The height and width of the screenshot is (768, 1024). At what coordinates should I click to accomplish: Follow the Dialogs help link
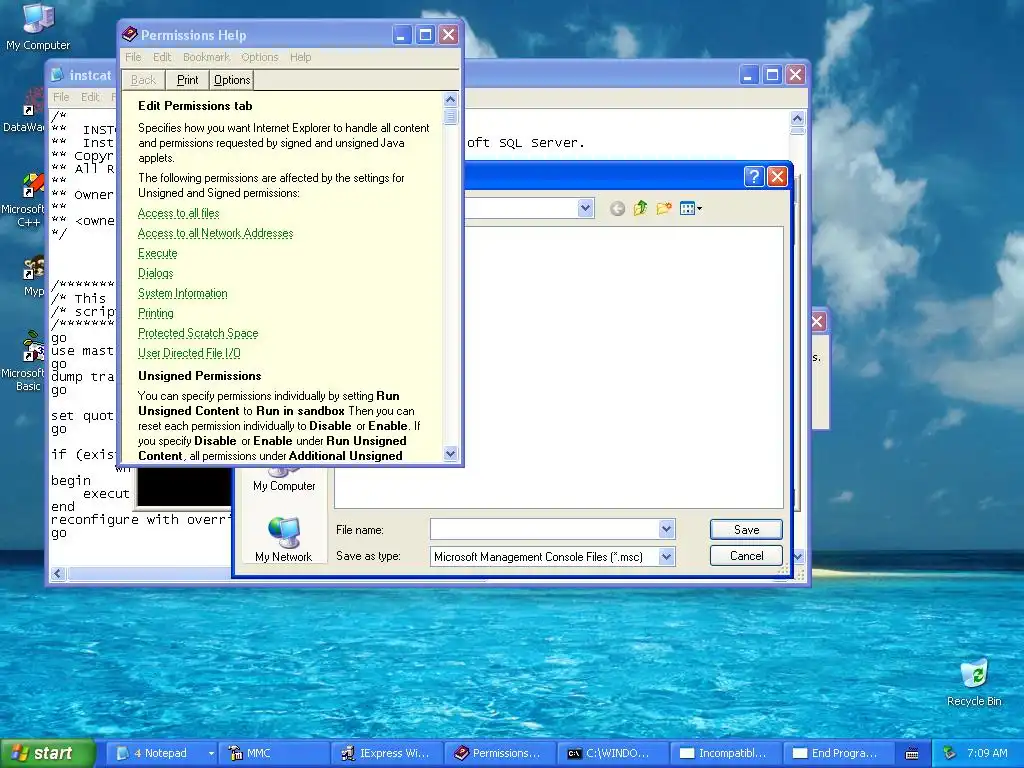[155, 273]
